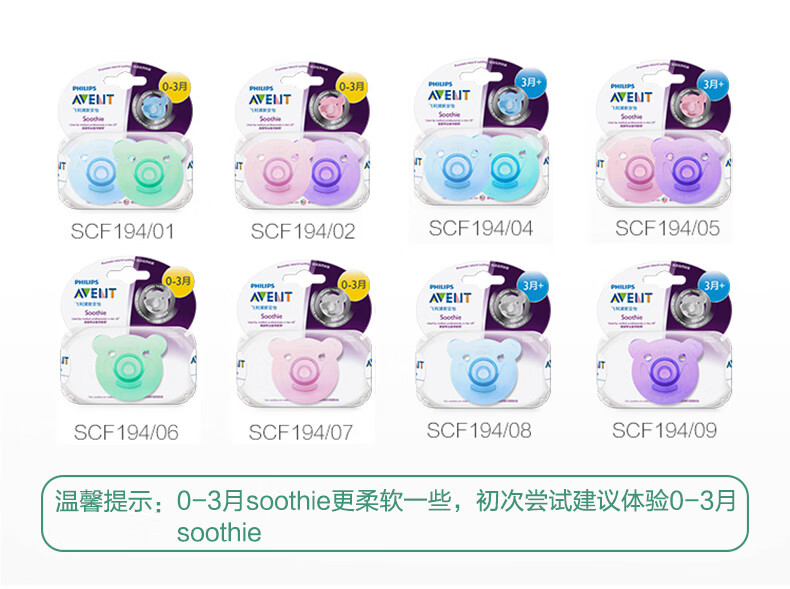Click the yellow 0-3月 badge on SCF194/06
Viewport: 790px width, 589px height.
pyautogui.click(x=178, y=281)
